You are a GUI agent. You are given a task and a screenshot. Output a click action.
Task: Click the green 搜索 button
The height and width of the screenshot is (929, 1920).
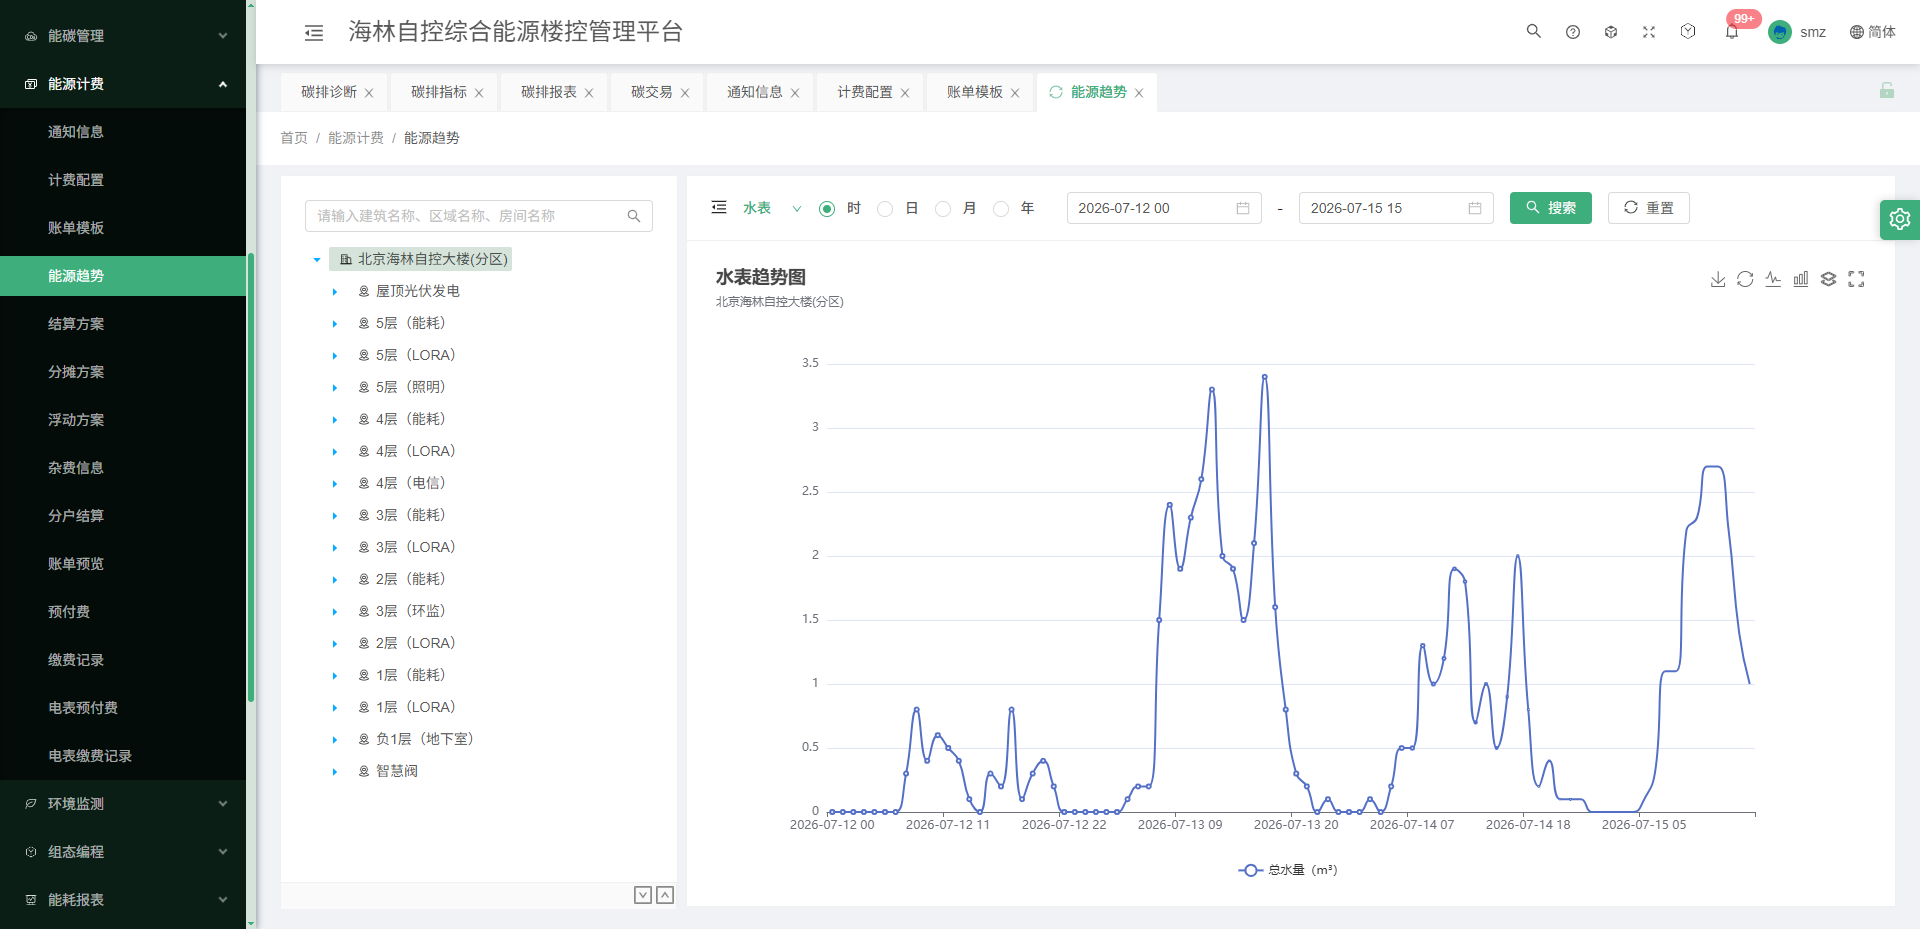[x=1551, y=208]
